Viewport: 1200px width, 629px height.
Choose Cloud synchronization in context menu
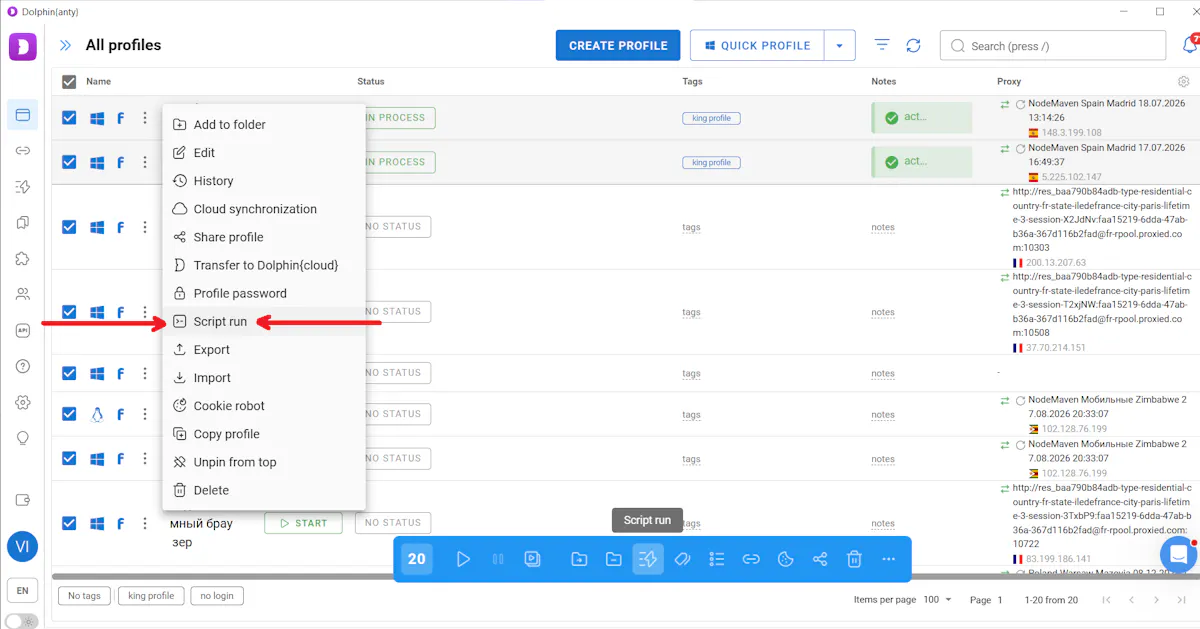pos(264,209)
